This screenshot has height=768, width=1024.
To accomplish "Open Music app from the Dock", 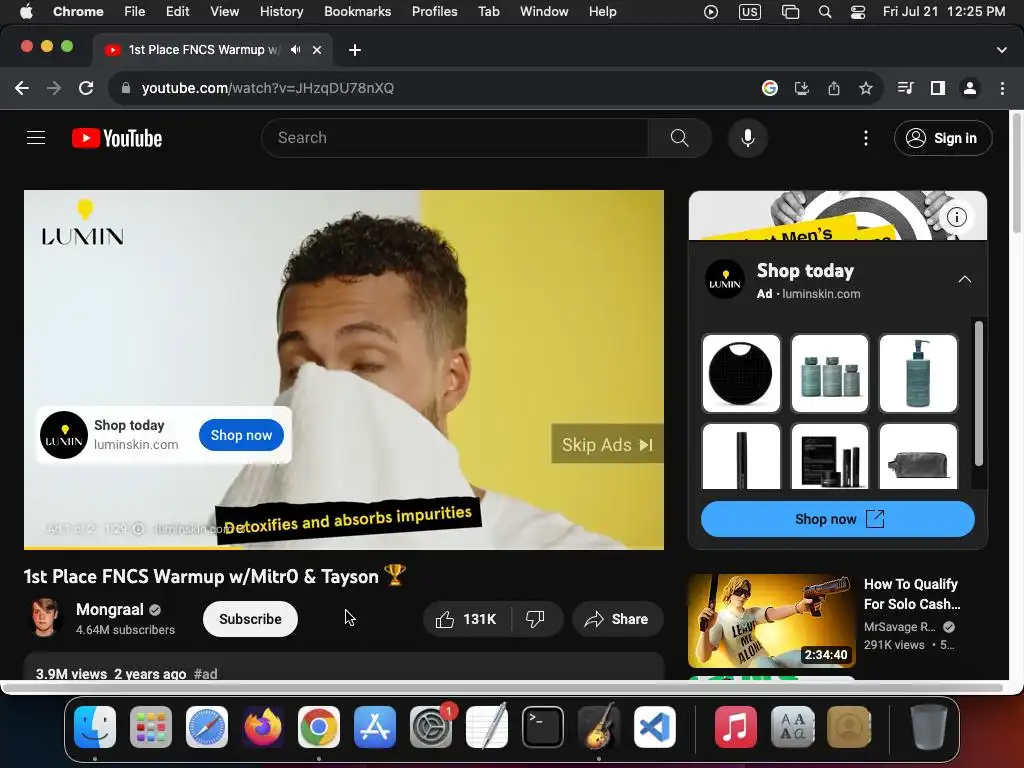I will pyautogui.click(x=735, y=727).
